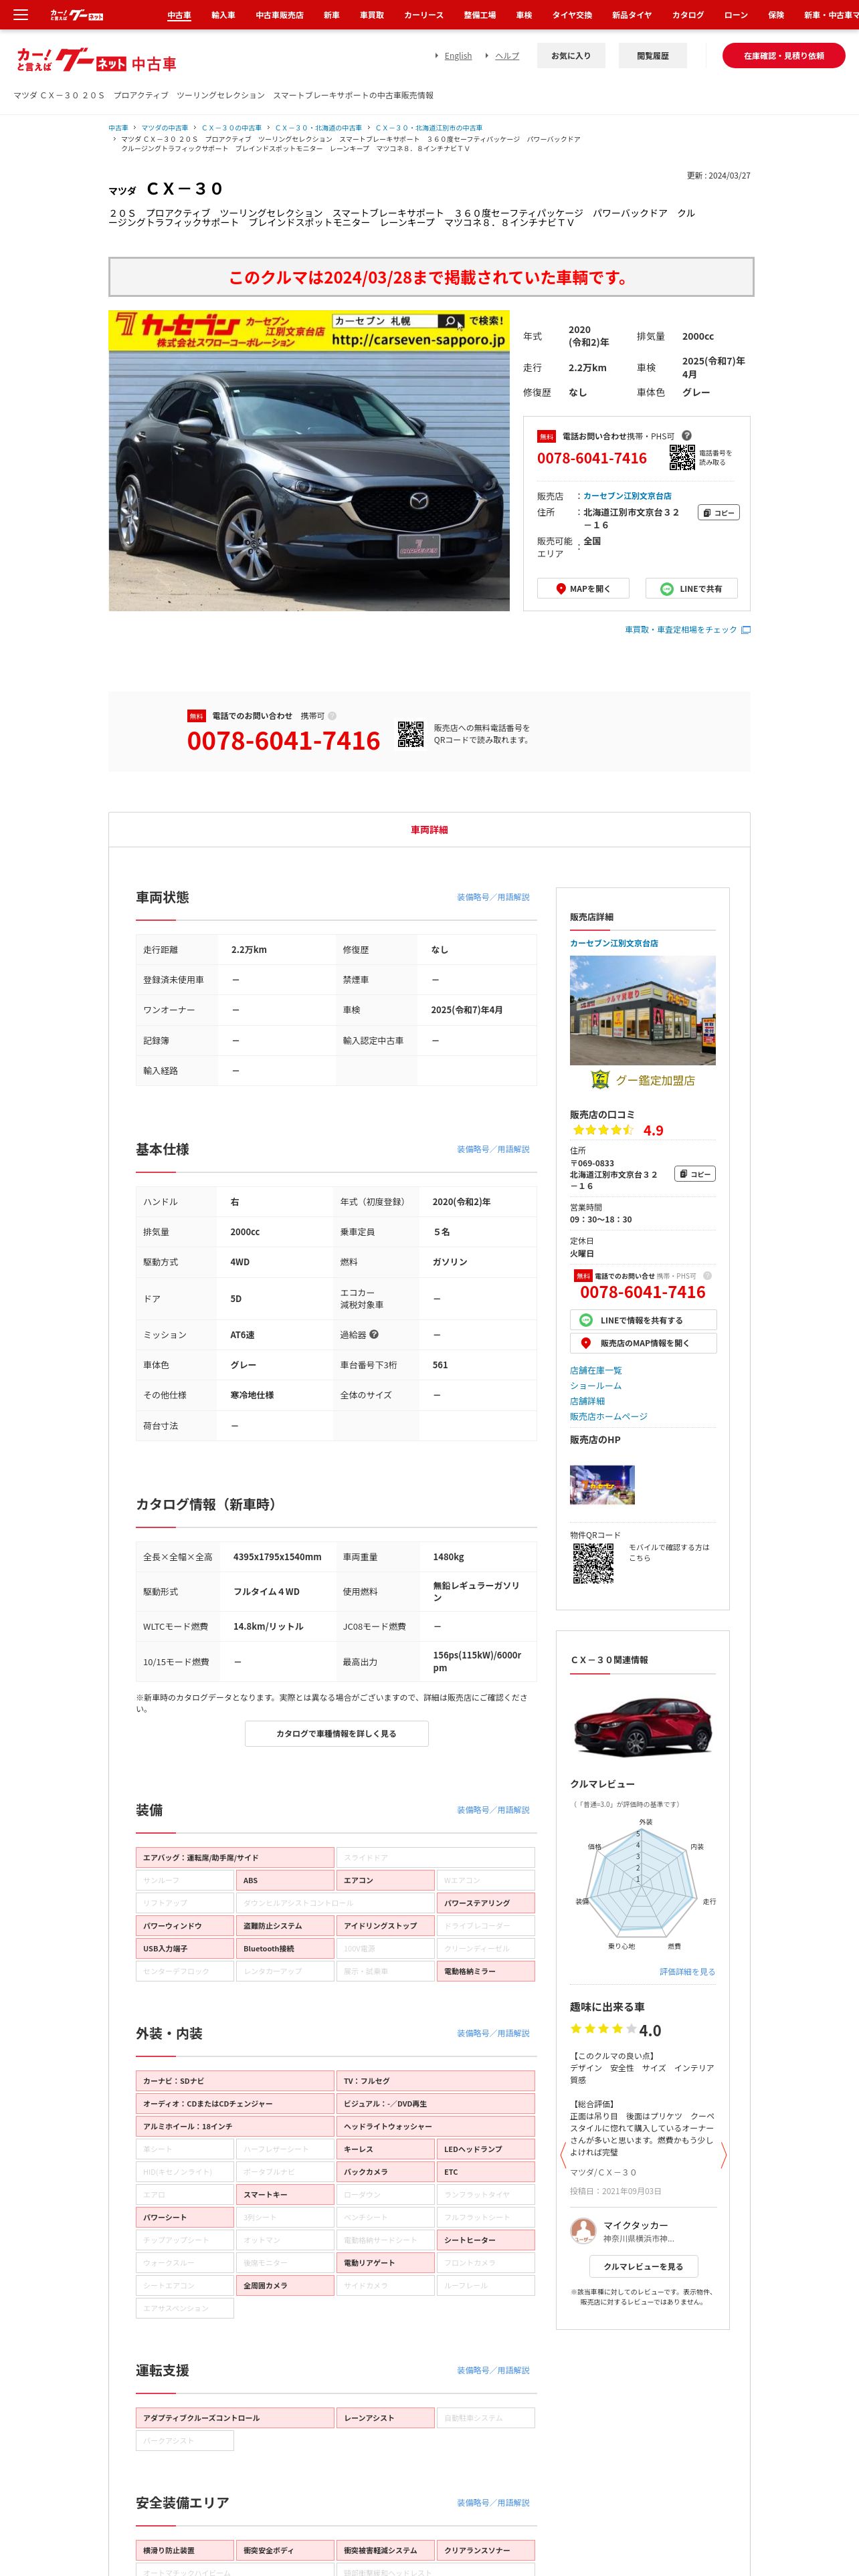
Task: Click 無料 badge beside 電話お問い合わせ
Action: coord(546,436)
